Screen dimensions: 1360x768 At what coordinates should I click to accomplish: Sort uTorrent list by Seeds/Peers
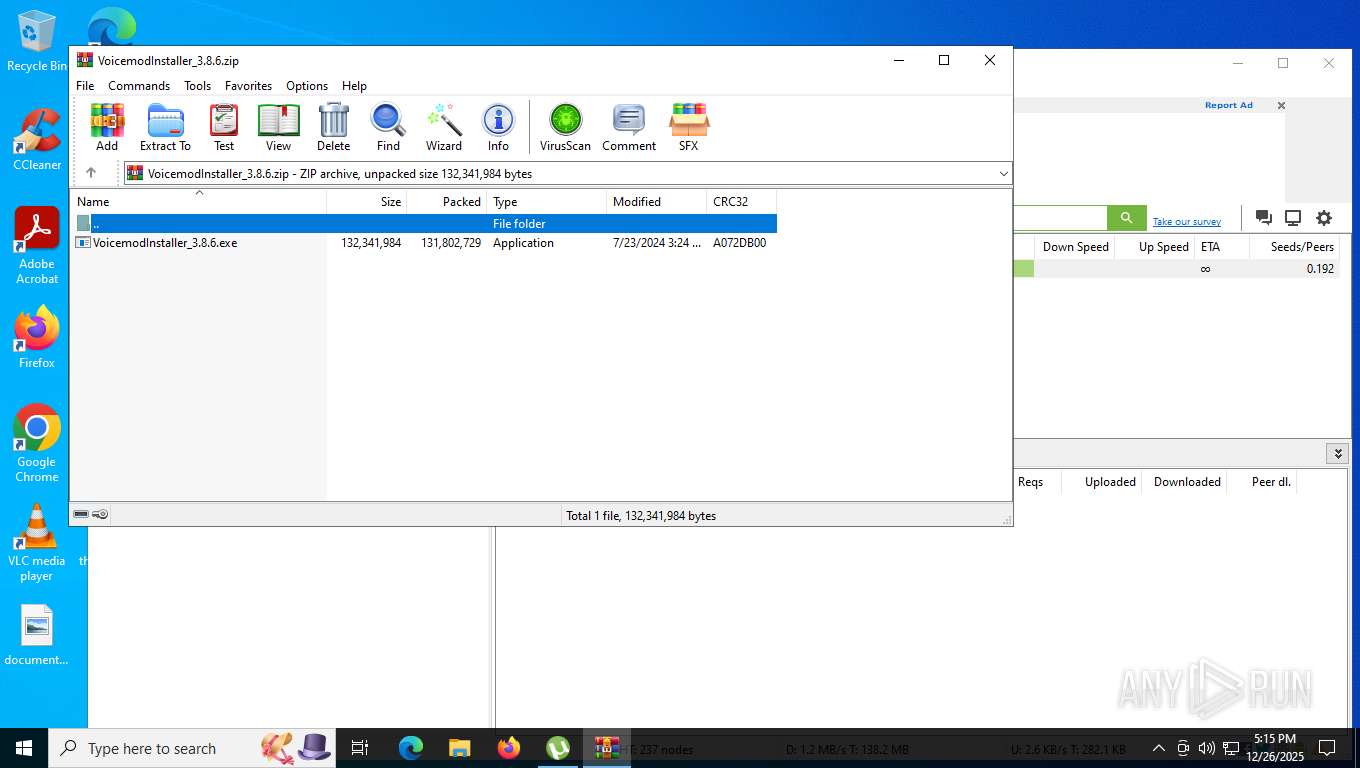tap(1295, 247)
